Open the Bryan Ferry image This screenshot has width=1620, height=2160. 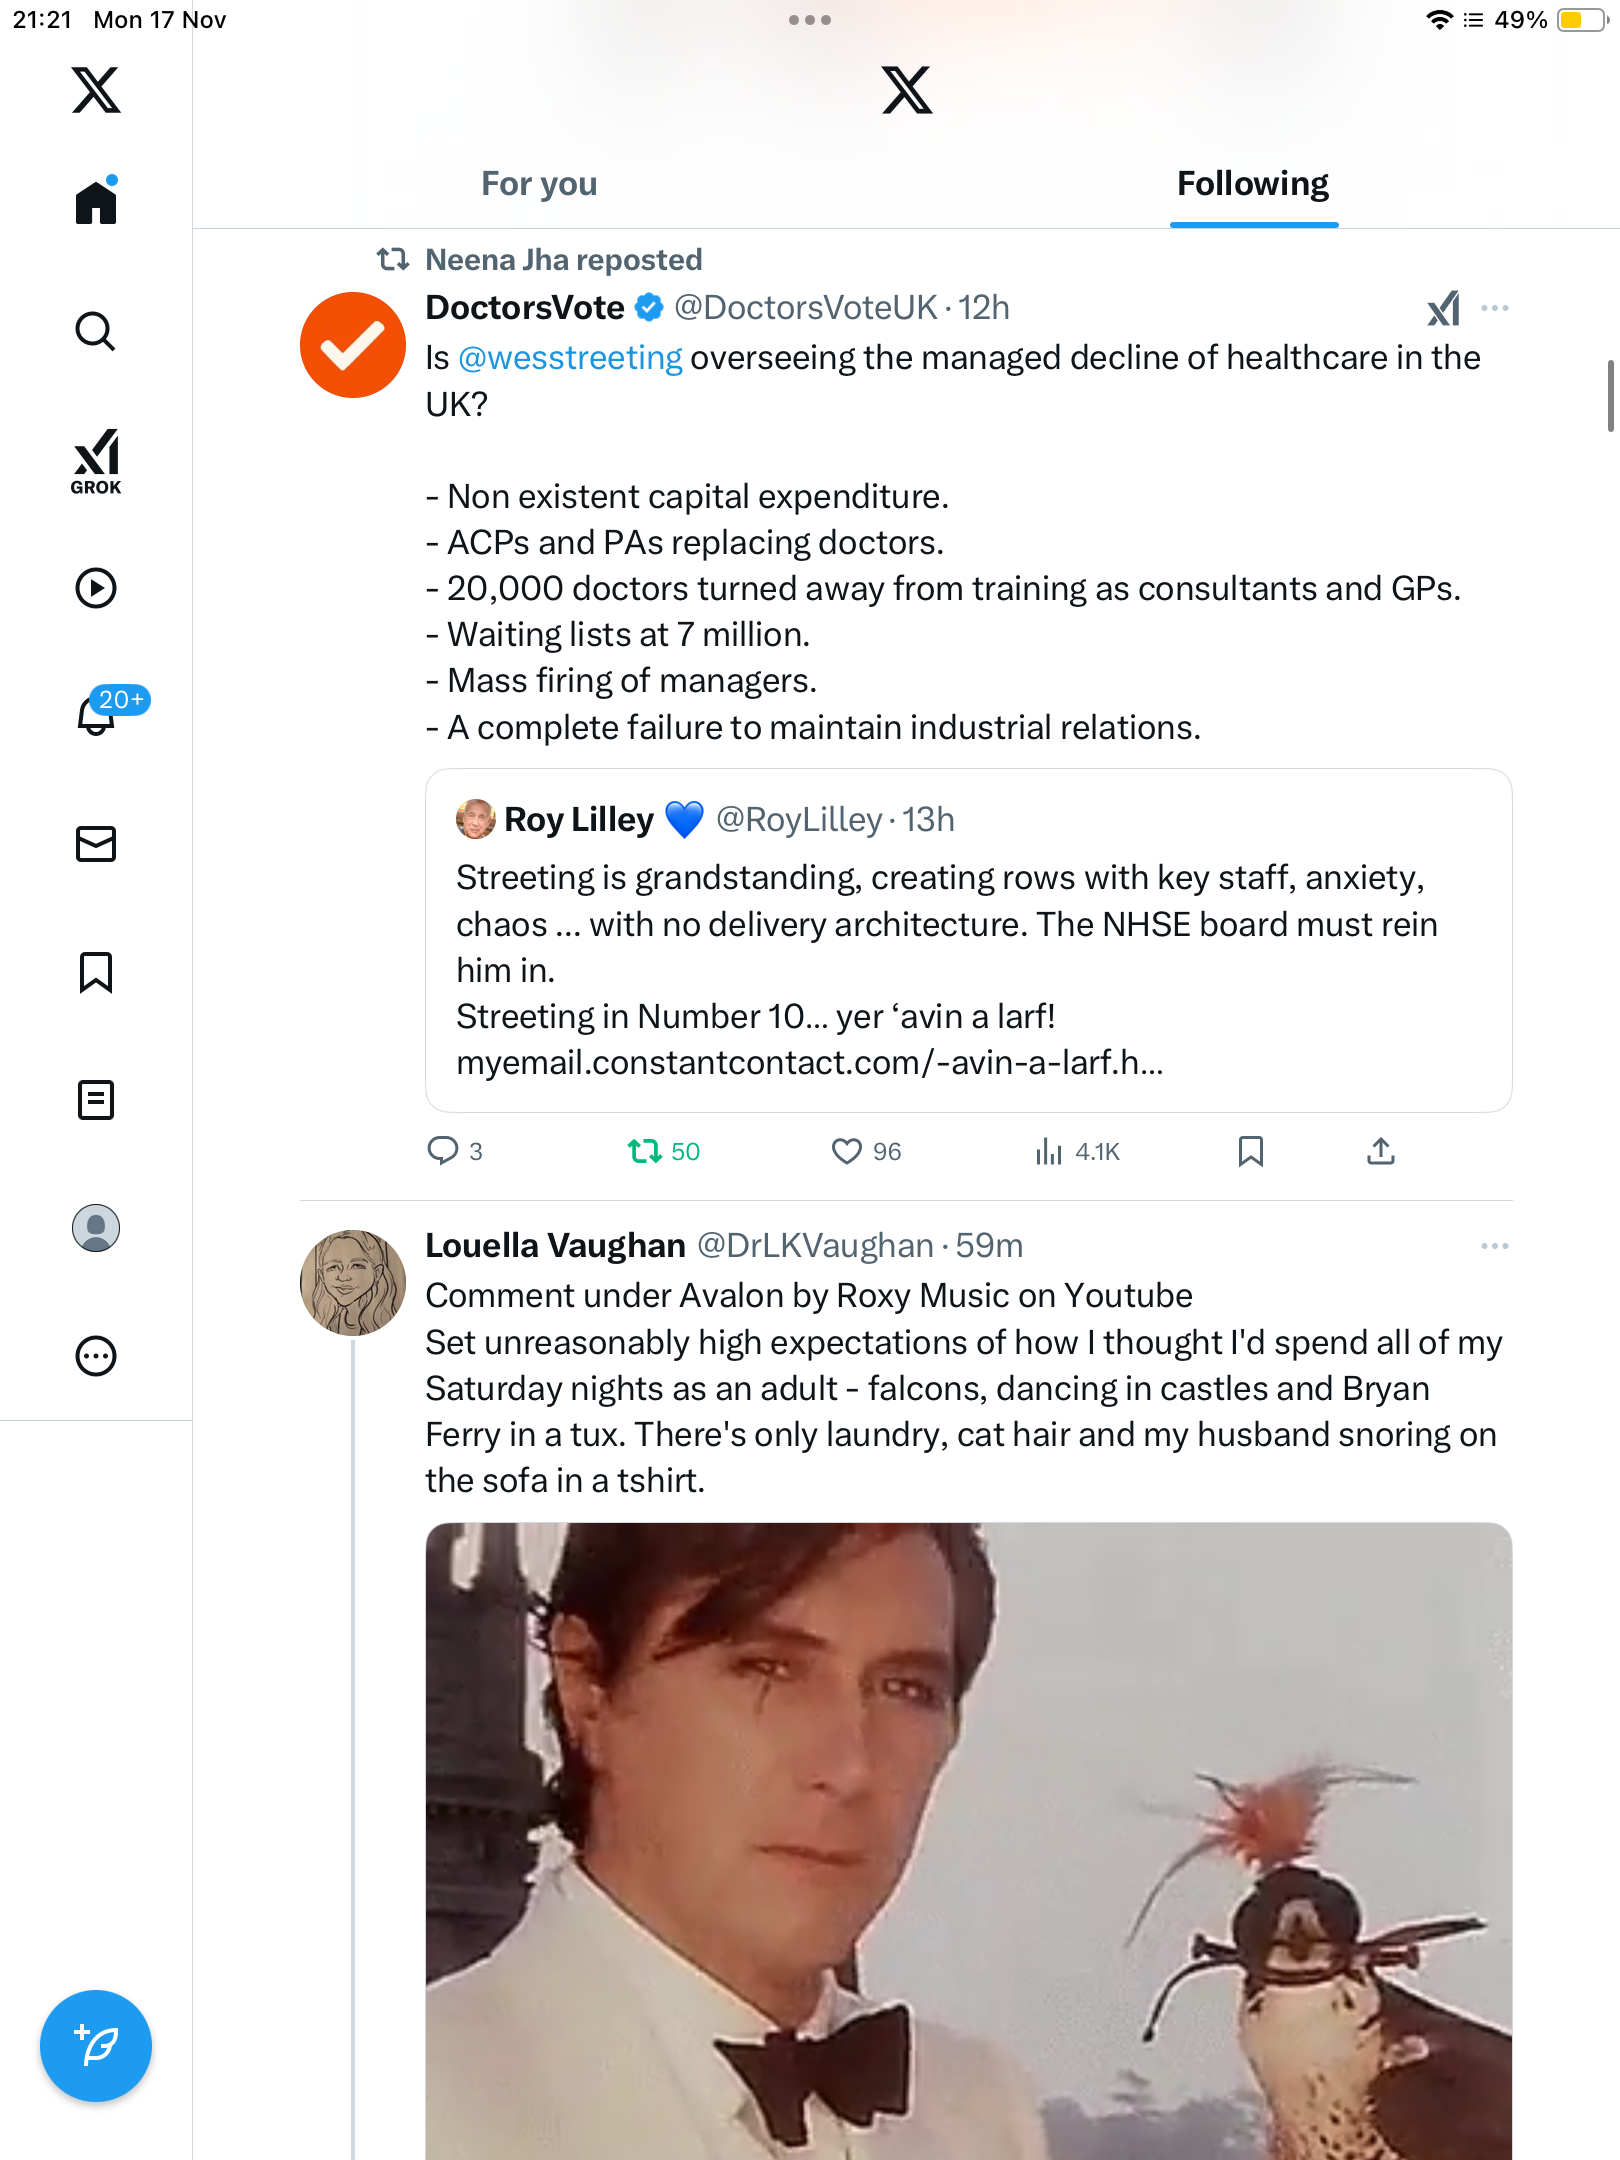pyautogui.click(x=968, y=1840)
